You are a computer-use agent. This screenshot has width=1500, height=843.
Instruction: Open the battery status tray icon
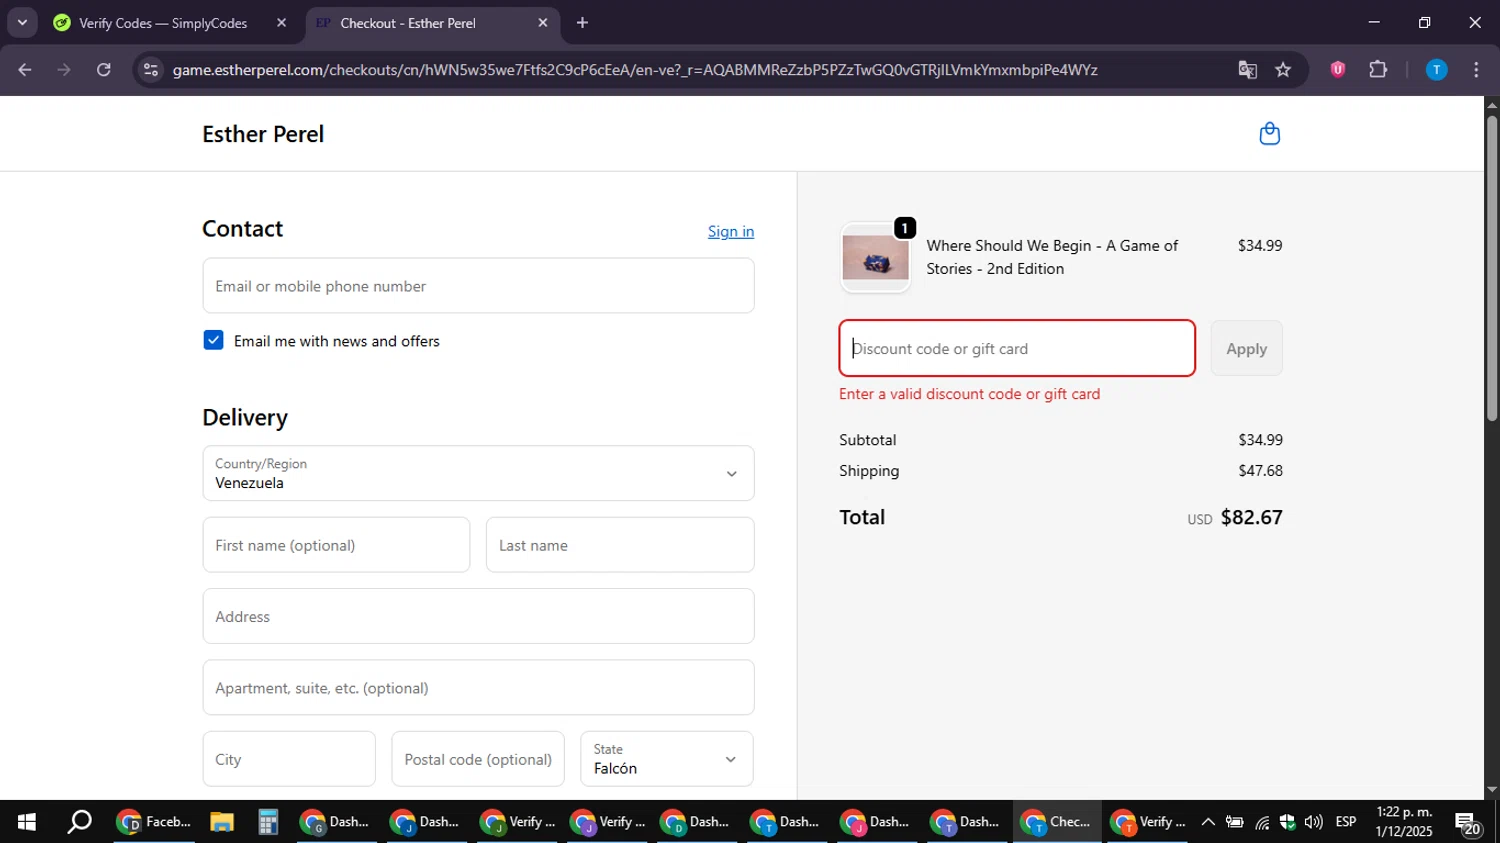[1235, 822]
